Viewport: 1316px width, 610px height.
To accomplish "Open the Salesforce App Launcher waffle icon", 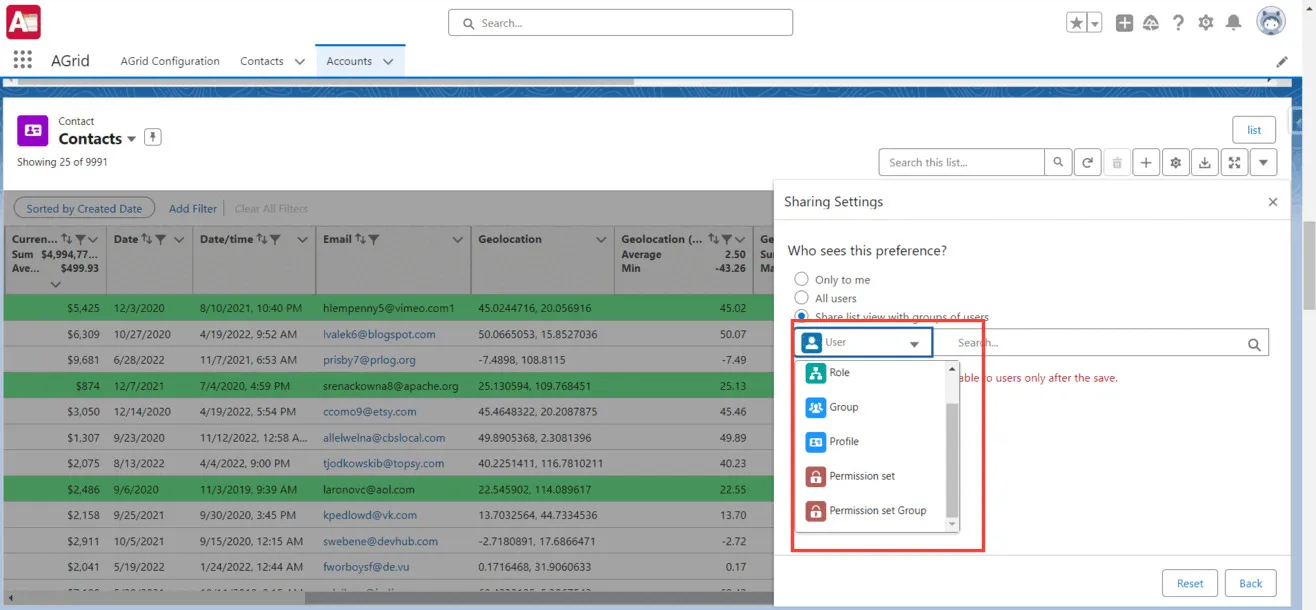I will (x=22, y=60).
